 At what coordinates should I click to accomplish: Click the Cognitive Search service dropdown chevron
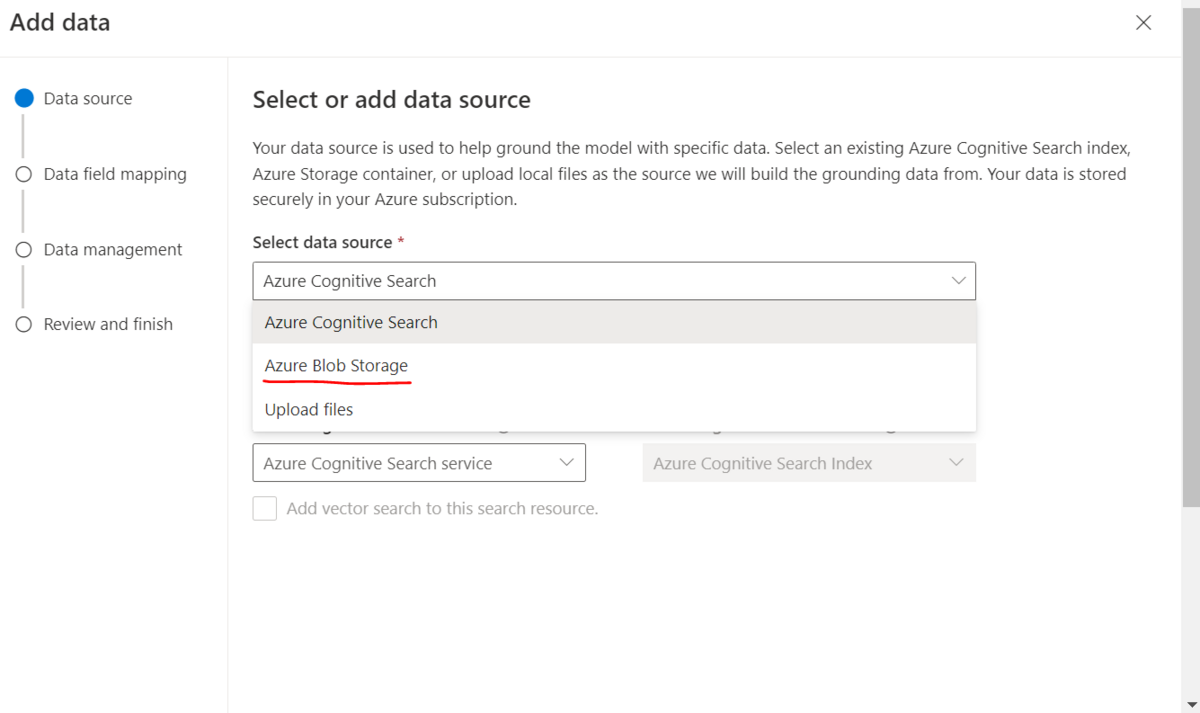click(566, 463)
